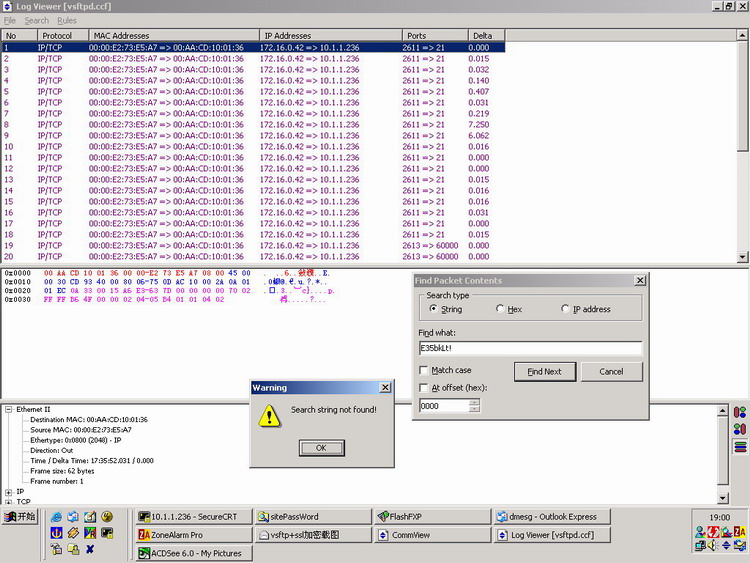The width and height of the screenshot is (750, 563).
Task: Select the left-side pane layout icon
Action: coord(740,412)
